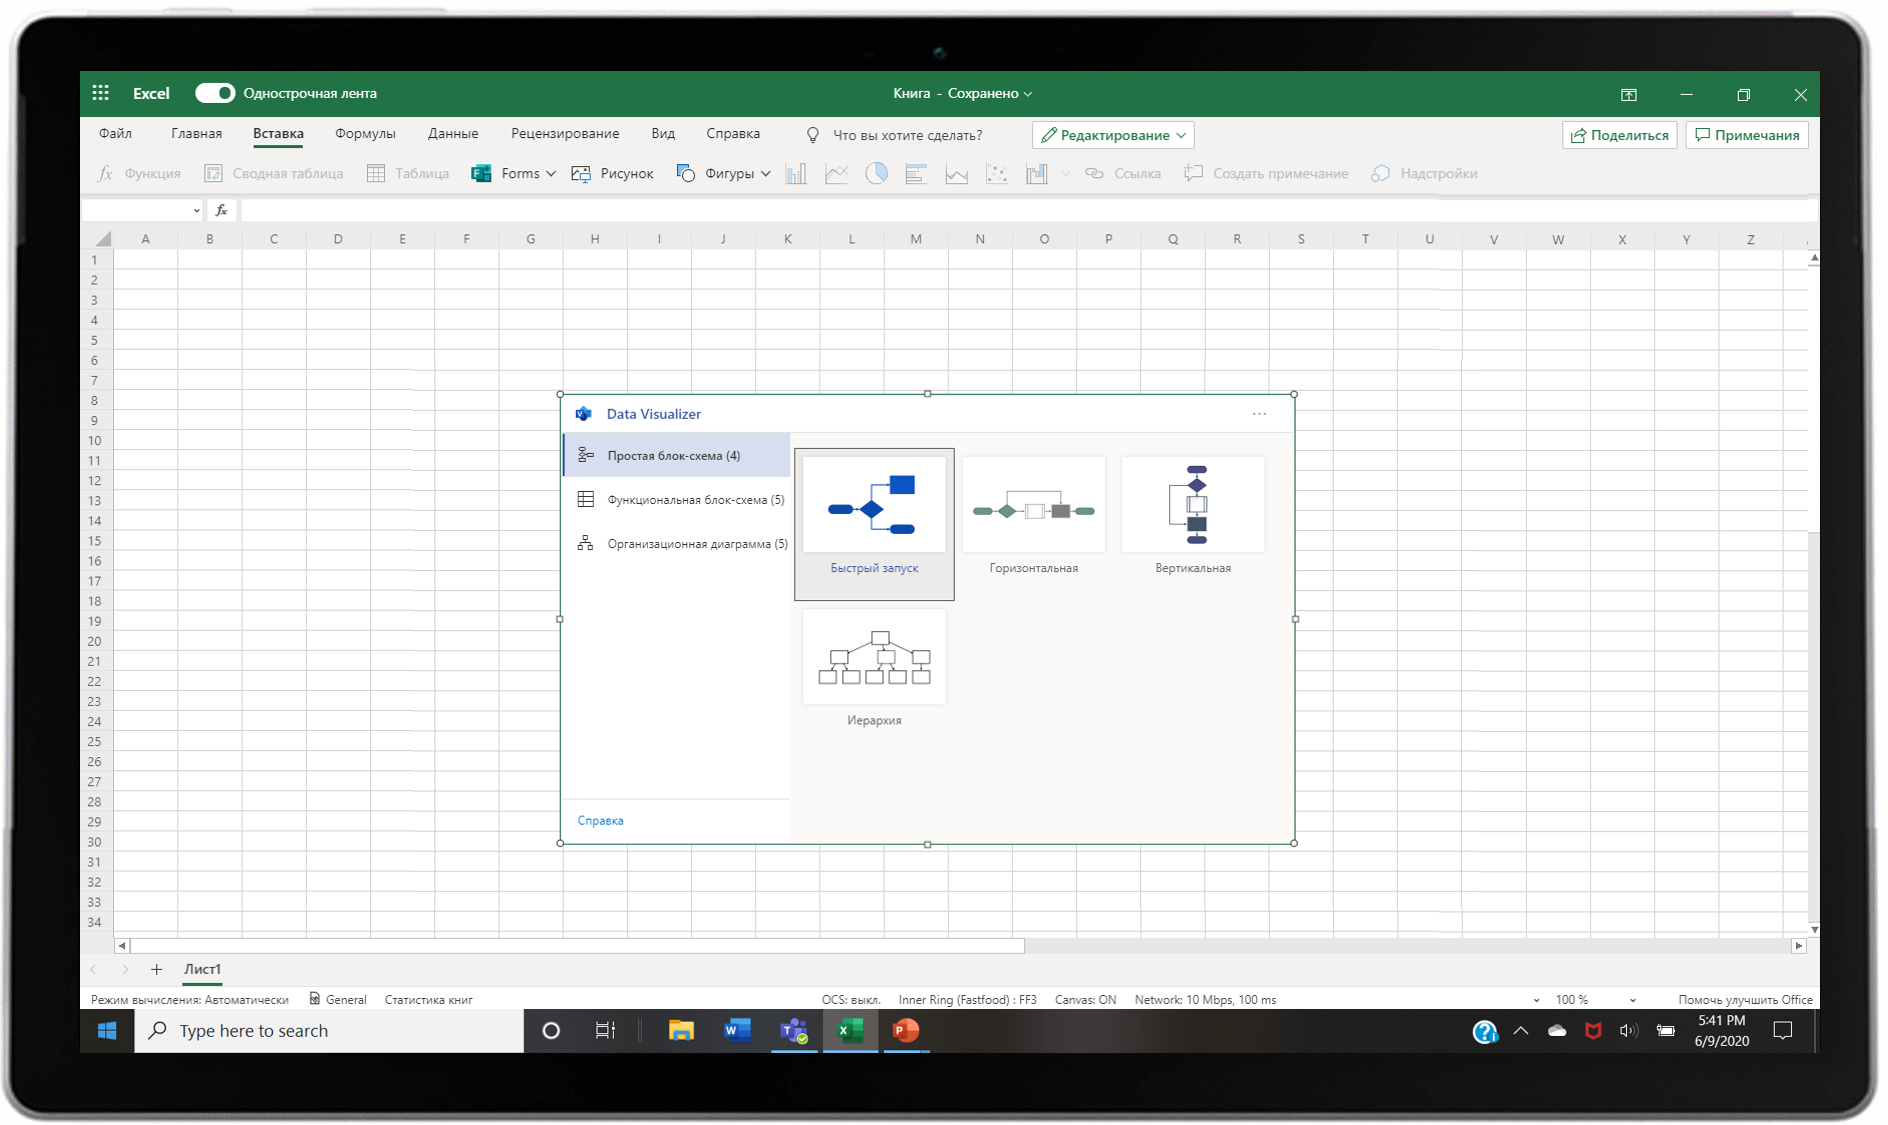The width and height of the screenshot is (1888, 1125).
Task: Open the Файл menu
Action: pos(114,133)
